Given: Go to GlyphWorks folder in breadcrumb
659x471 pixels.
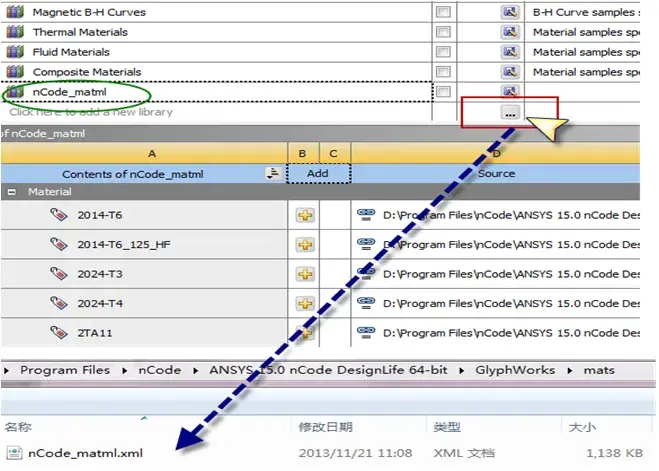Looking at the screenshot, I should [x=515, y=370].
